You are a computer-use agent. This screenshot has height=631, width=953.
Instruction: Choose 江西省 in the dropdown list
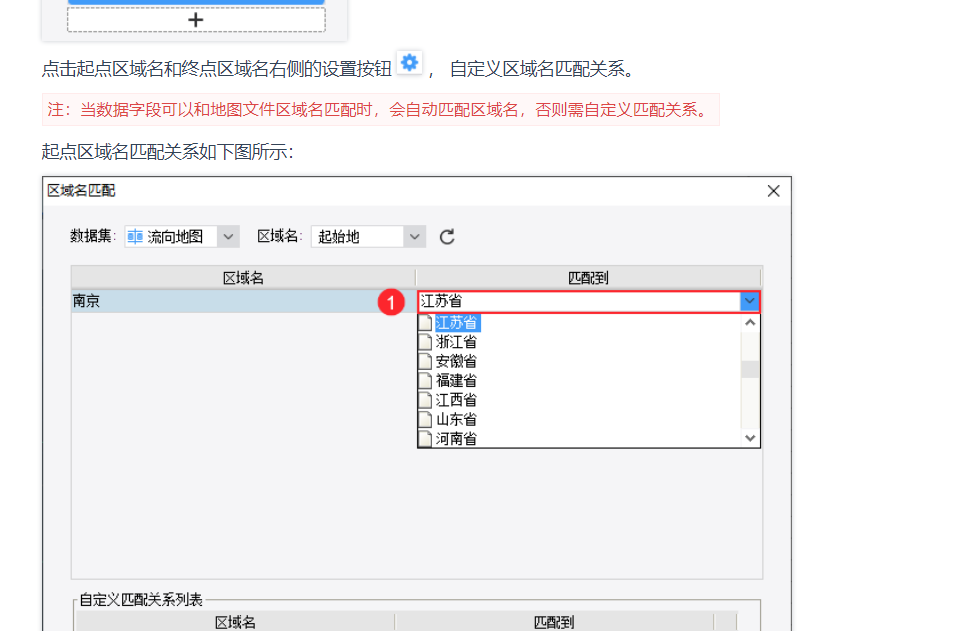[456, 400]
